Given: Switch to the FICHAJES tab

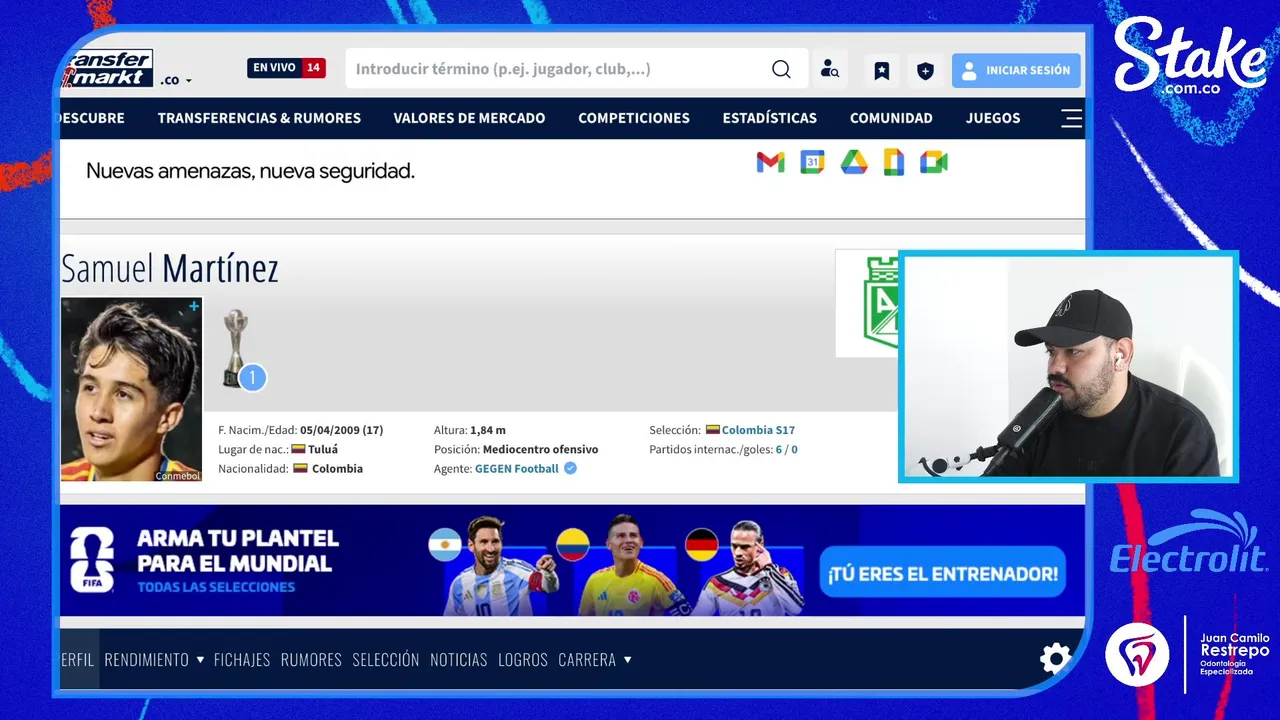Looking at the screenshot, I should 242,659.
